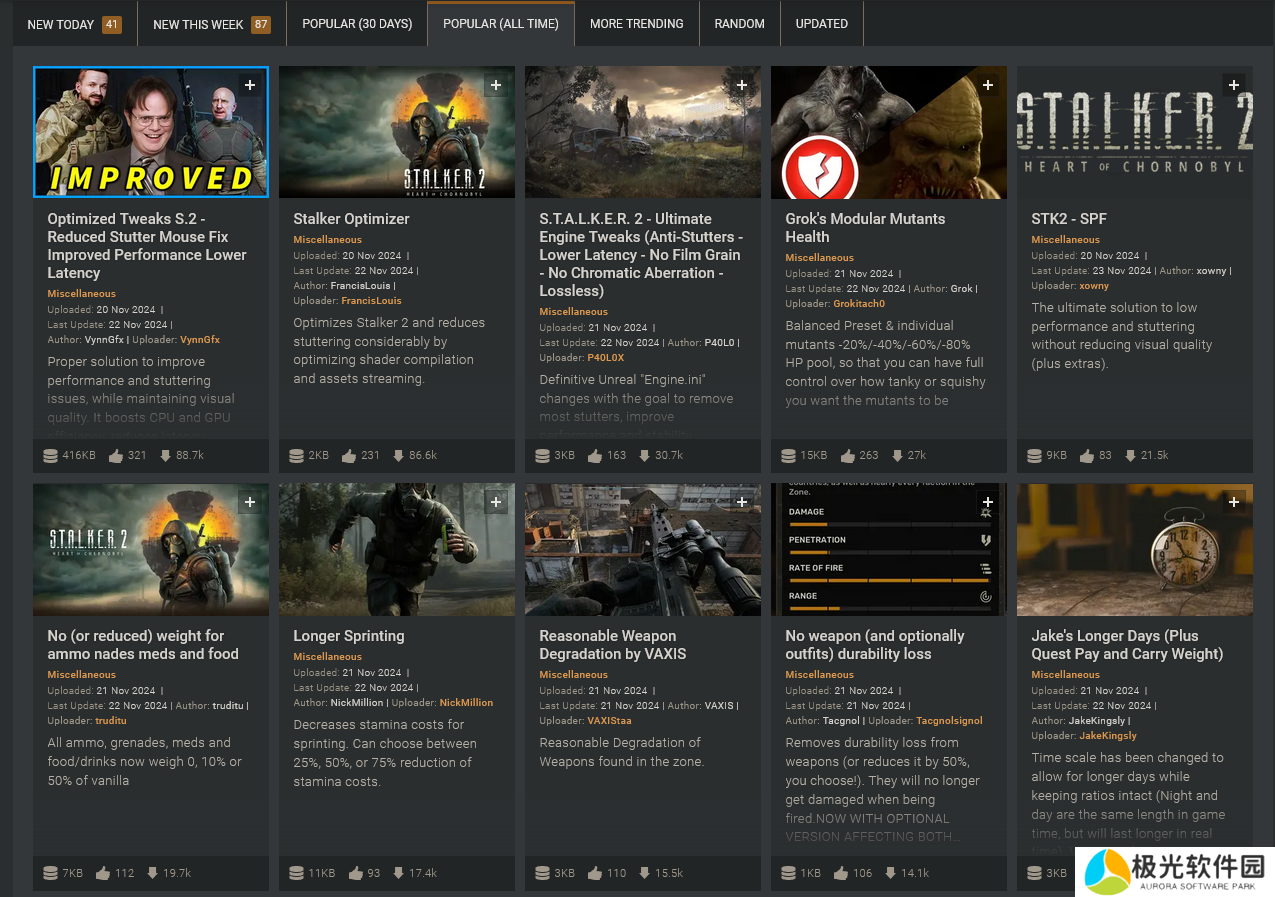Click endorsement thumbs-up icon on Stalker Optimizer card

[x=349, y=456]
